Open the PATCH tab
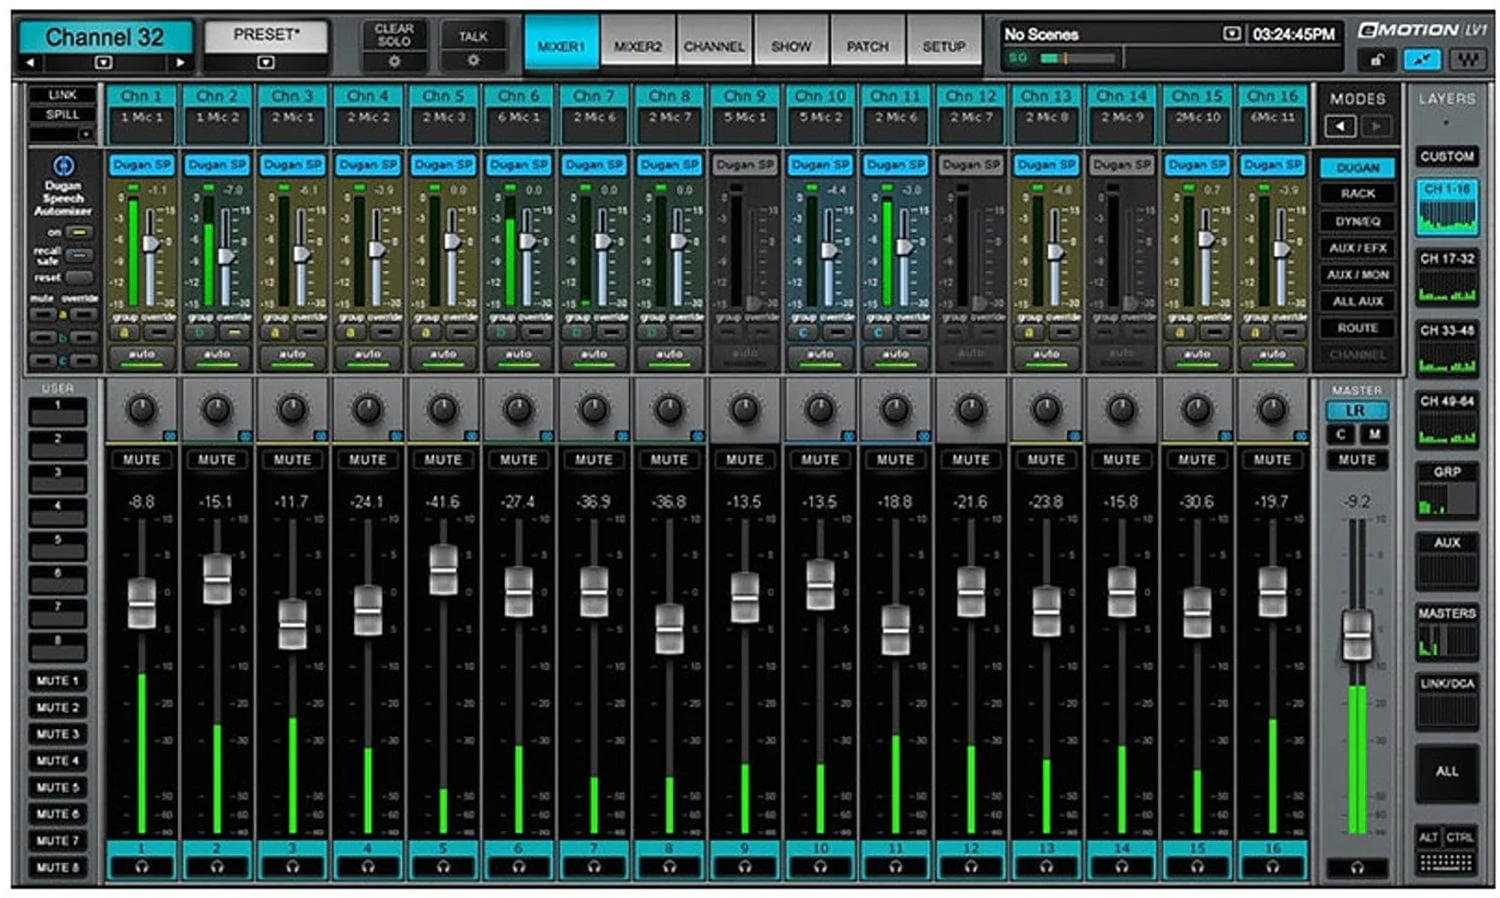 867,46
